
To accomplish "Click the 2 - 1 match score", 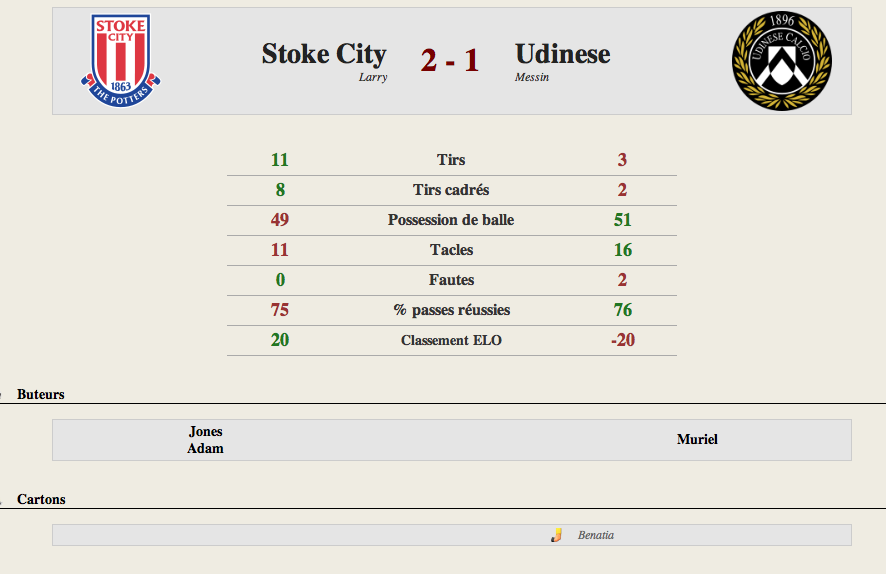I will click(450, 60).
